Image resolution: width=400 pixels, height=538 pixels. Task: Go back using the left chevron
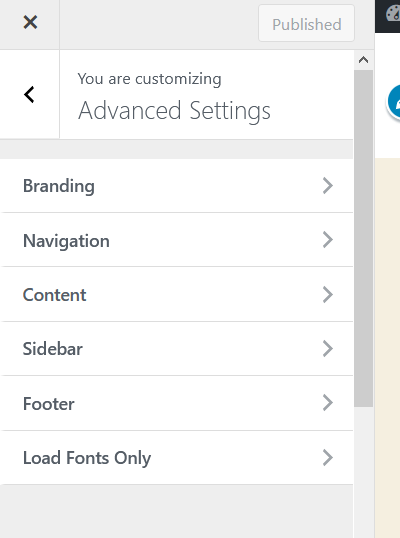pos(30,94)
